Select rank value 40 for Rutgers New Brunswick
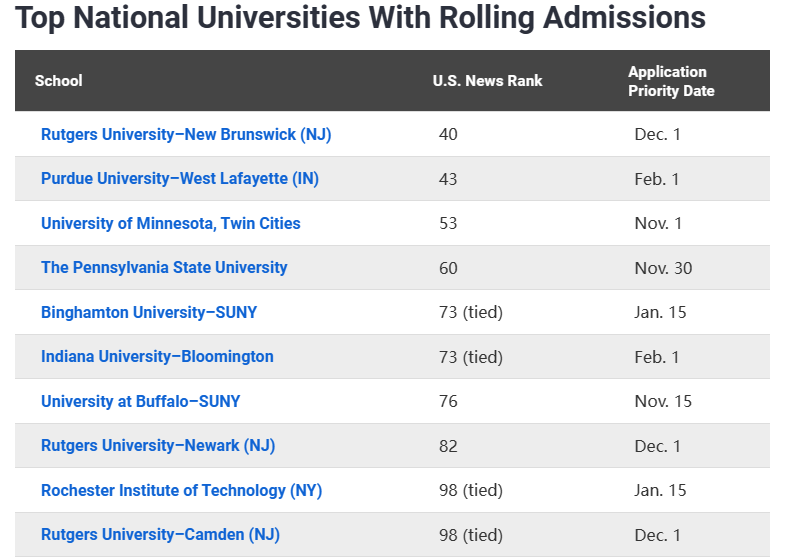The width and height of the screenshot is (788, 560). [x=448, y=135]
